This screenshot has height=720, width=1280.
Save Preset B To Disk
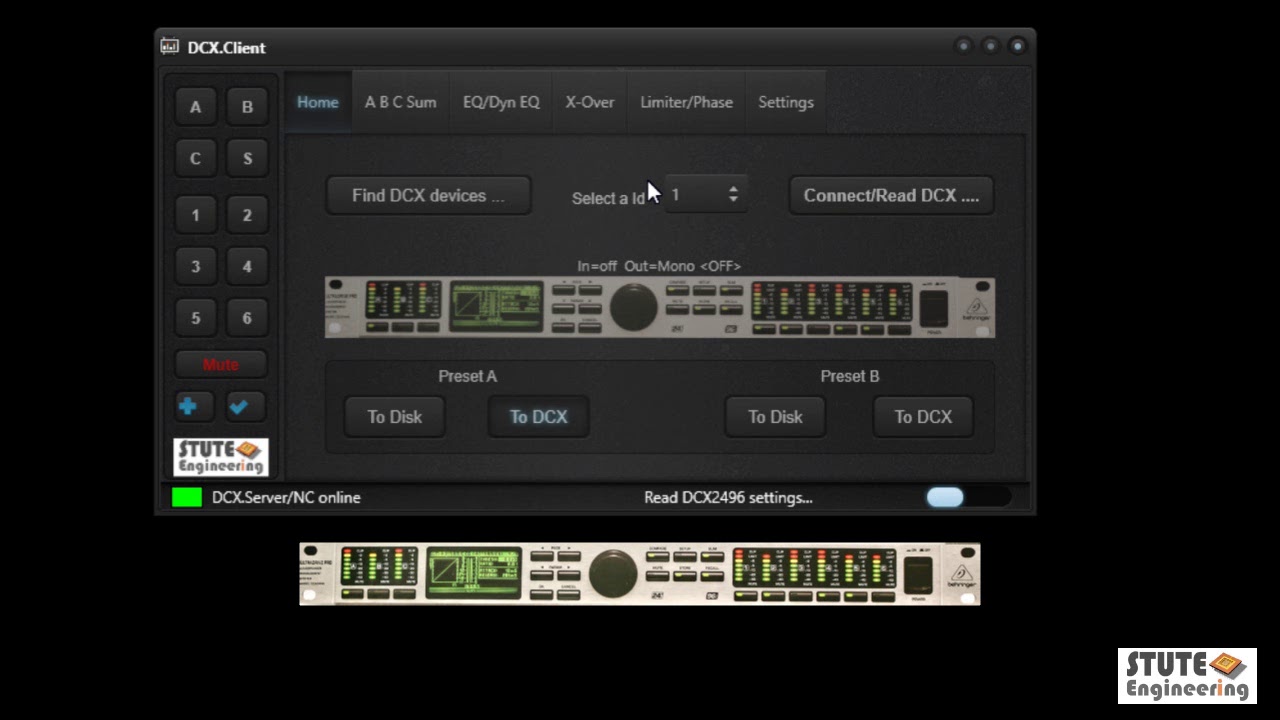[775, 417]
